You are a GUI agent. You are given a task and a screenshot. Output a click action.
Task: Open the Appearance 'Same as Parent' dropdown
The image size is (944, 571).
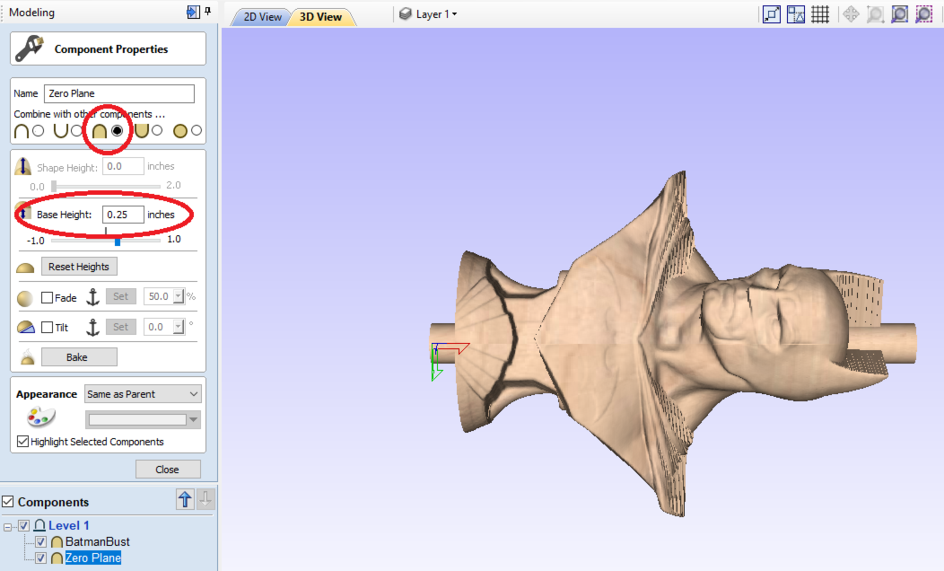tap(143, 394)
